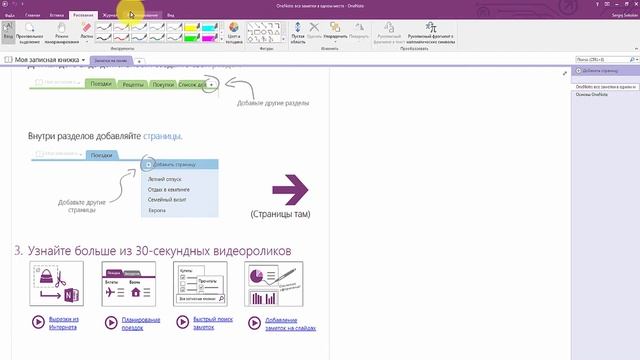Open the Файл tab
The width and height of the screenshot is (640, 360).
tap(10, 15)
